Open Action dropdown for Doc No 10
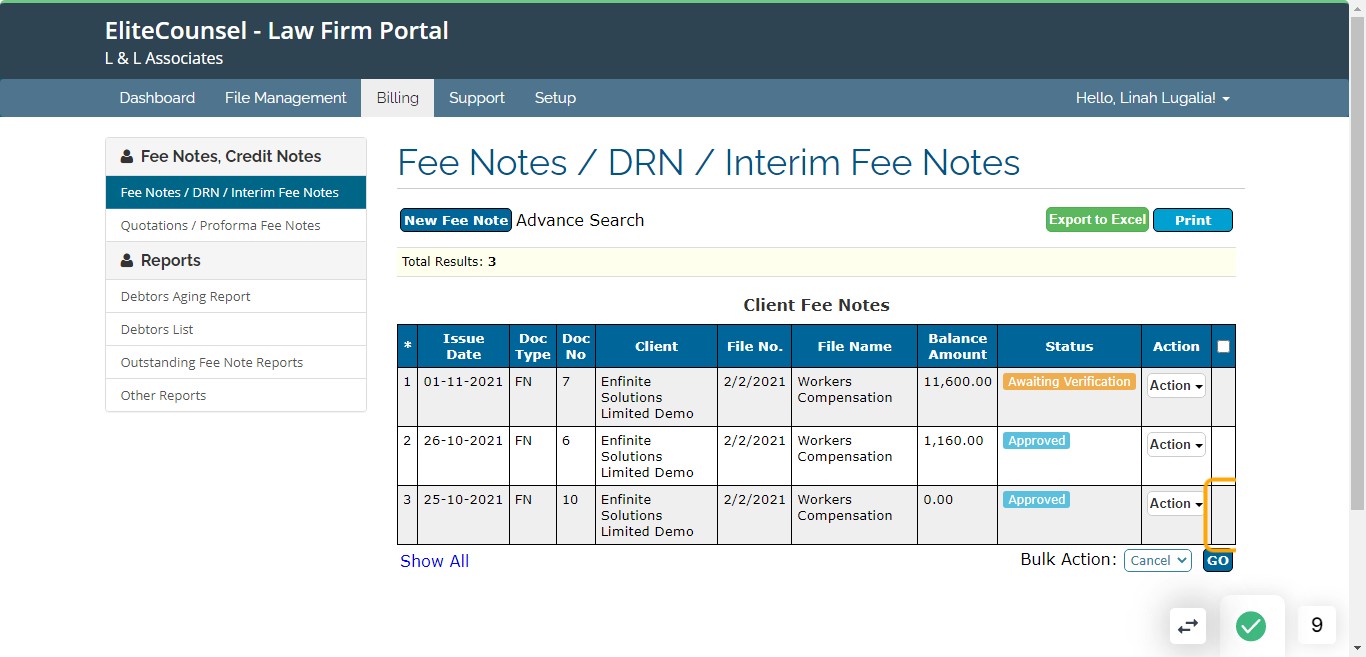This screenshot has width=1366, height=657. pos(1176,503)
